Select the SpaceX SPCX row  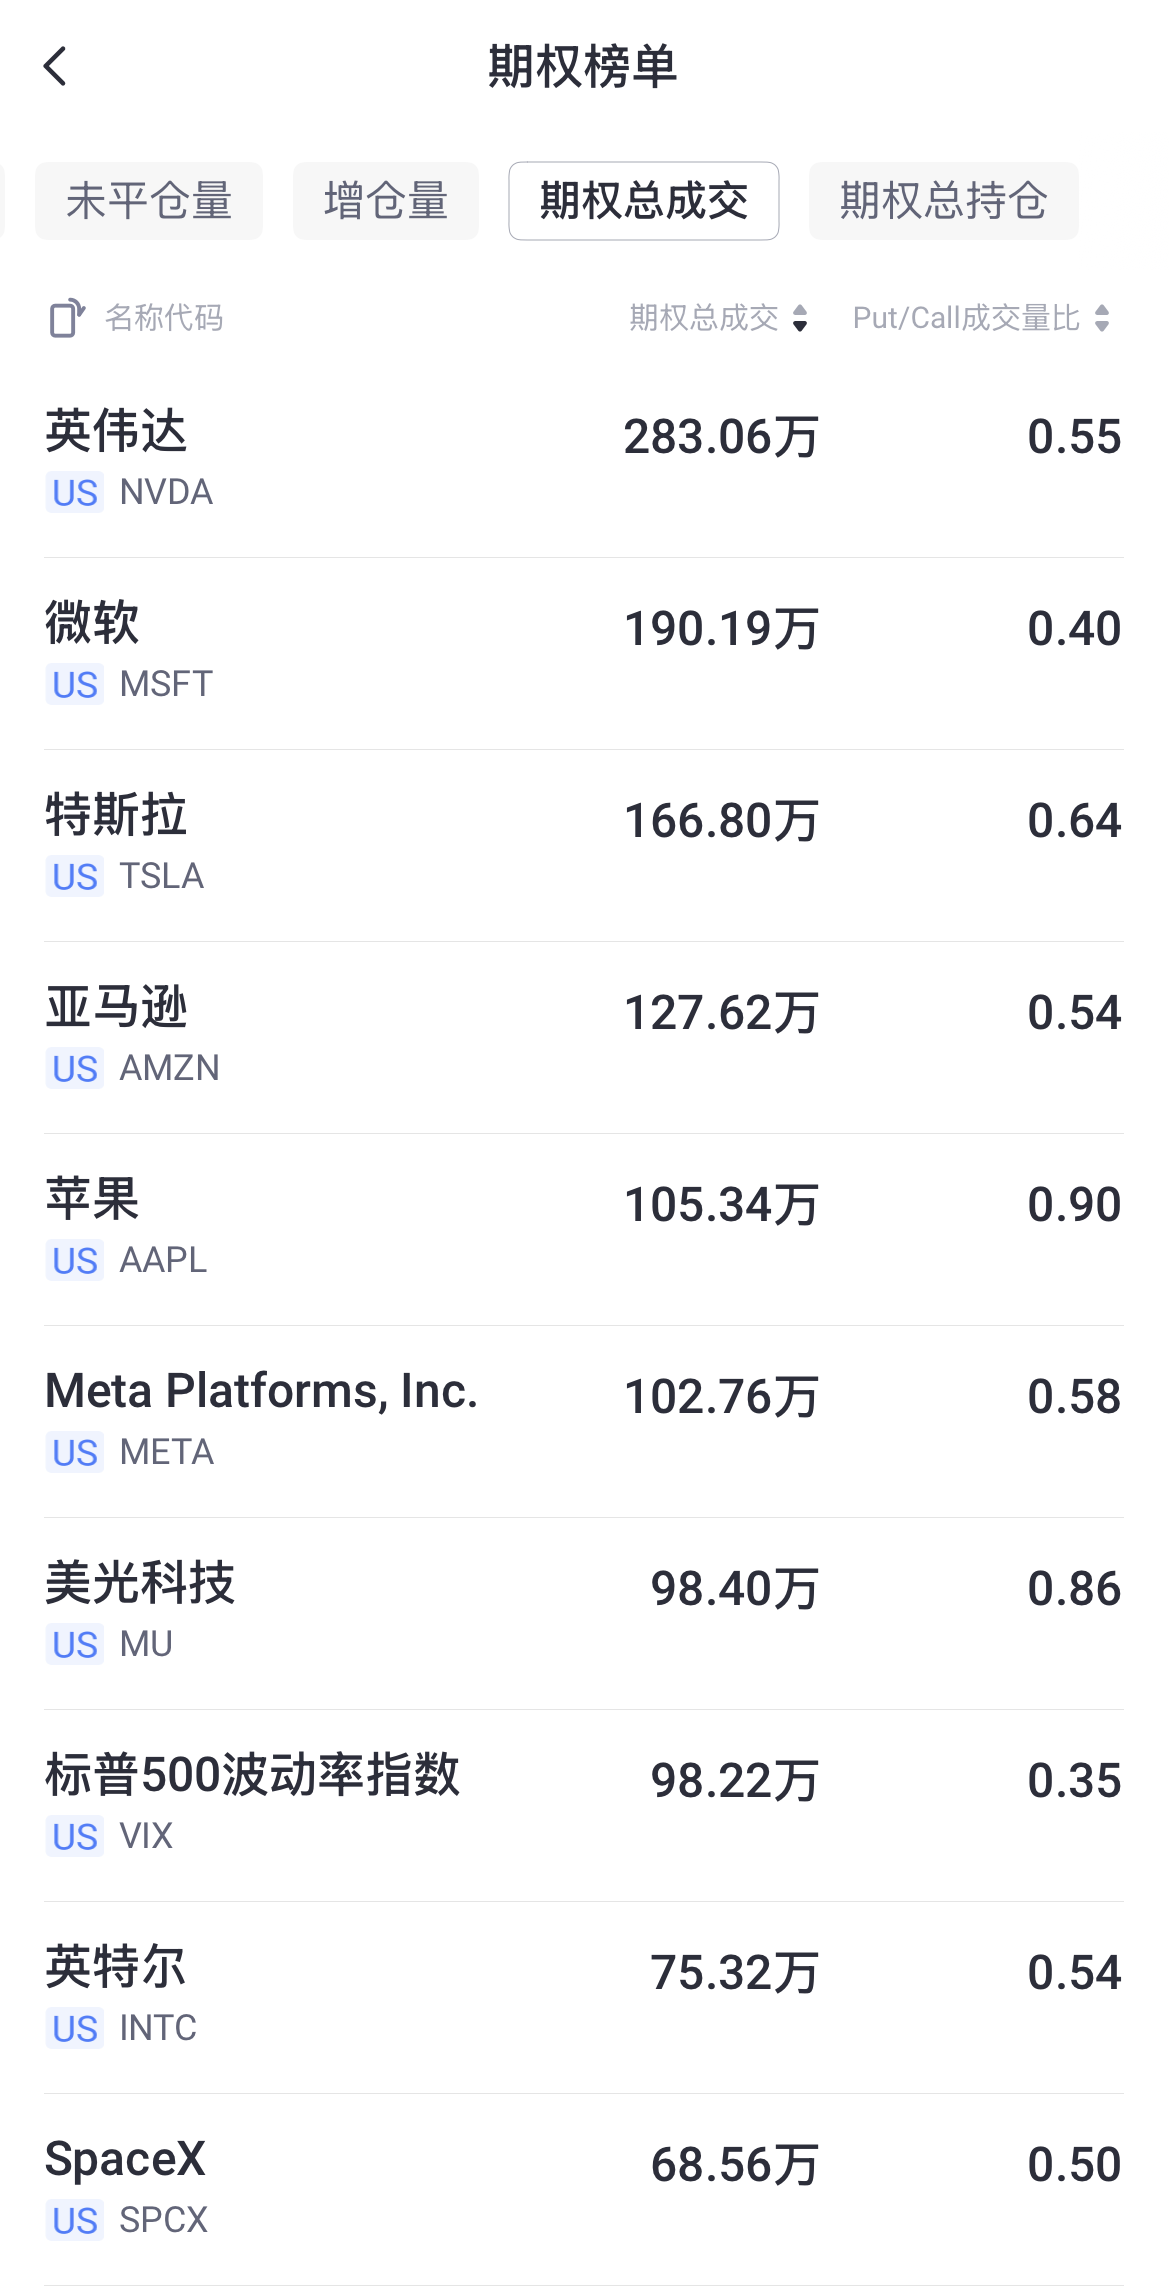click(x=584, y=2190)
